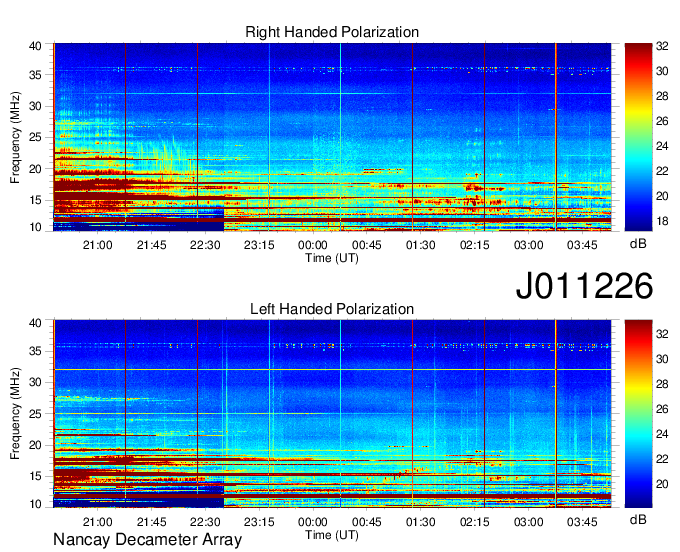Click the "Right Handed Polarization" plot title
The width and height of the screenshot is (680, 552).
pyautogui.click(x=332, y=32)
